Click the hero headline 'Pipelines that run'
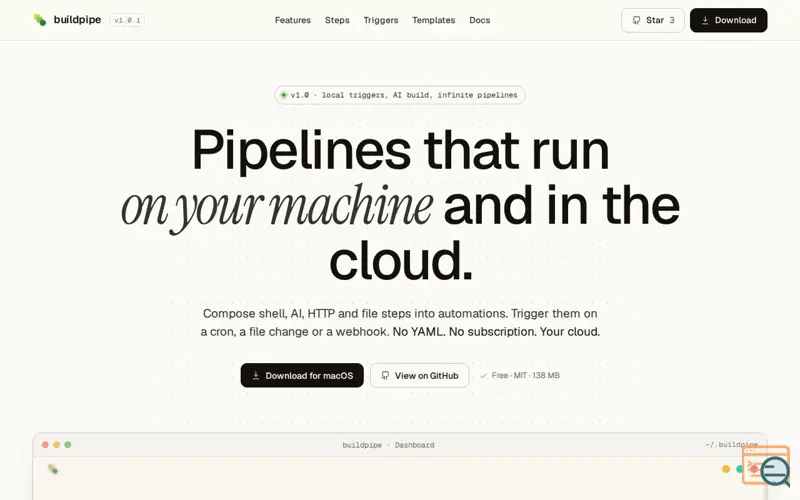The width and height of the screenshot is (800, 500). point(400,150)
